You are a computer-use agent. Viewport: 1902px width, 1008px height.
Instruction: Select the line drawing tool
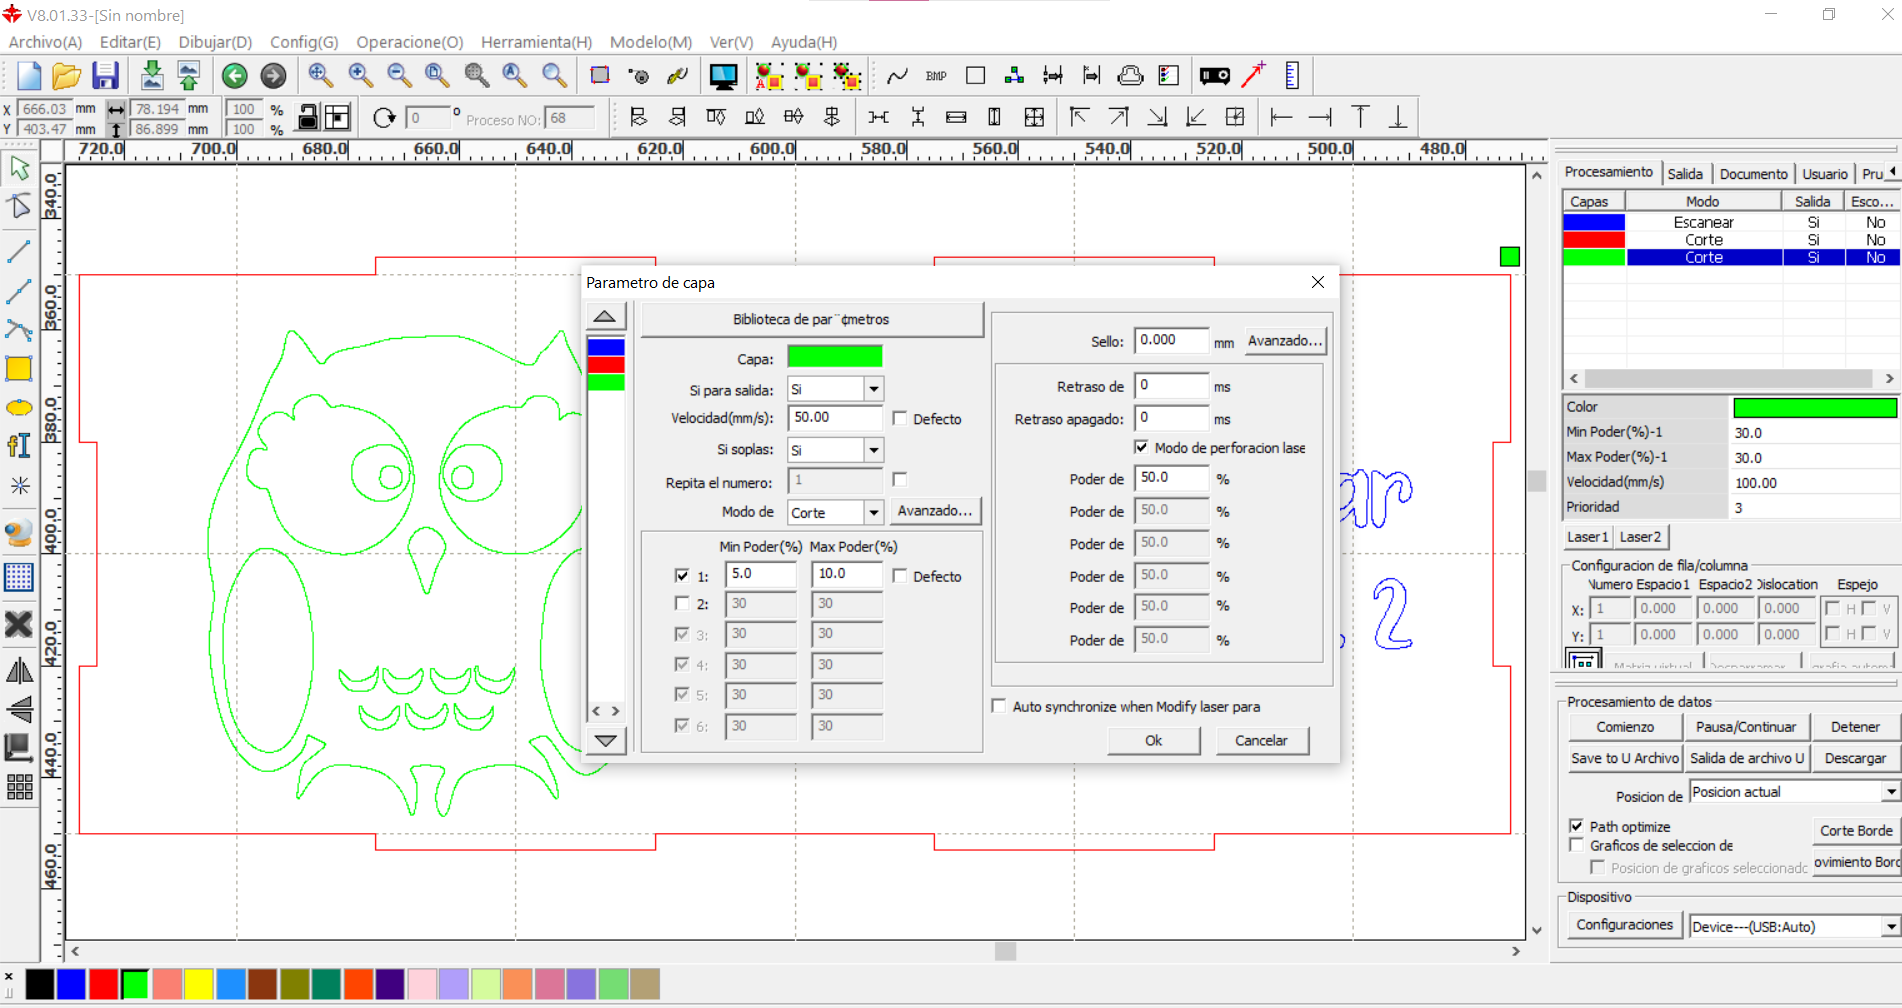coord(19,251)
